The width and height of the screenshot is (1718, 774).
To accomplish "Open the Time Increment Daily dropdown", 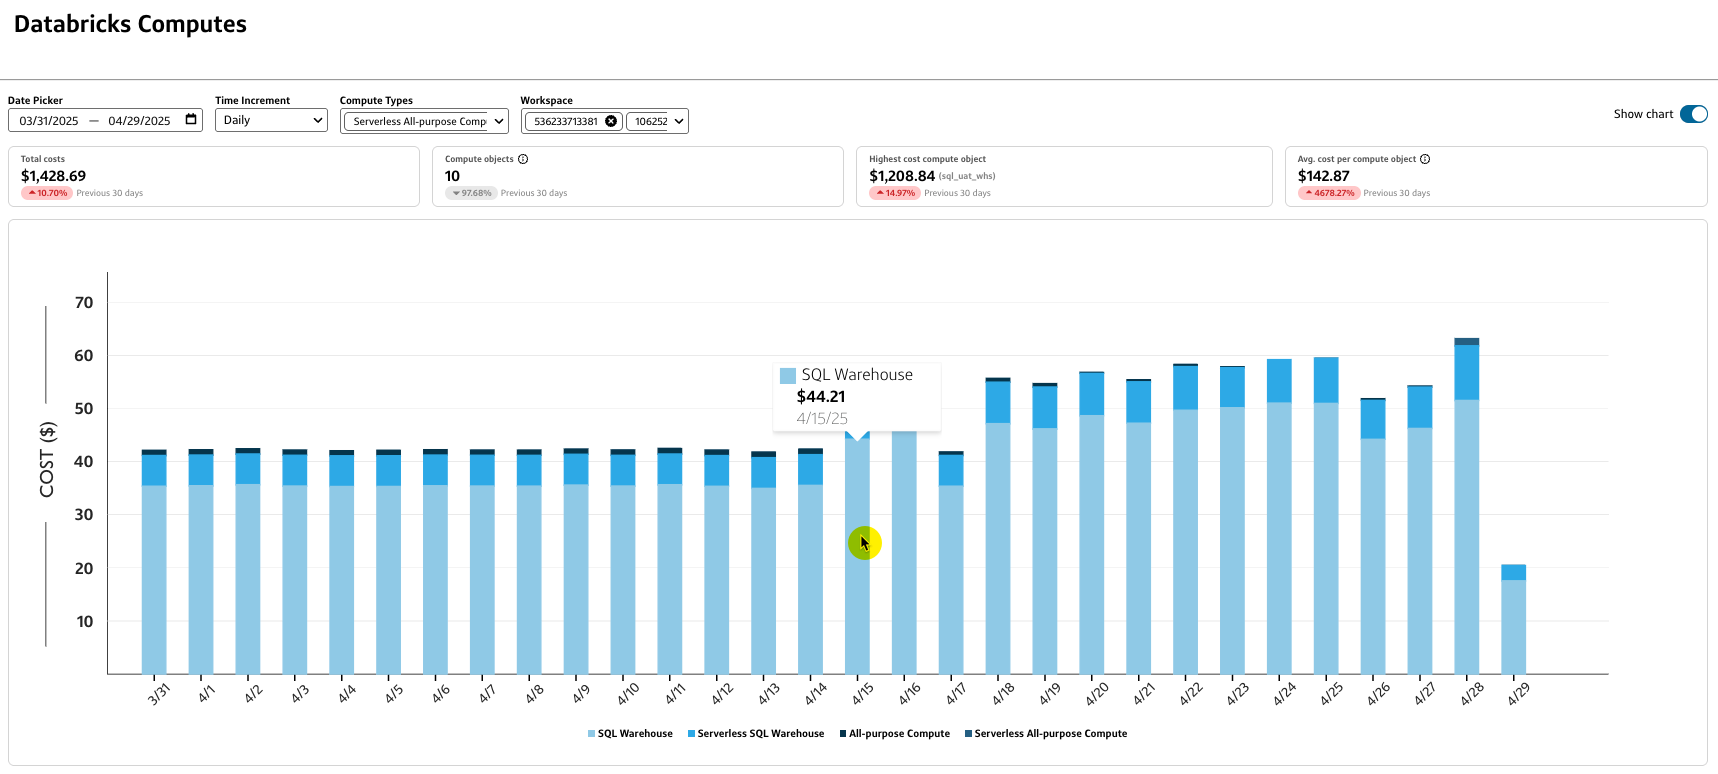I will pyautogui.click(x=271, y=120).
